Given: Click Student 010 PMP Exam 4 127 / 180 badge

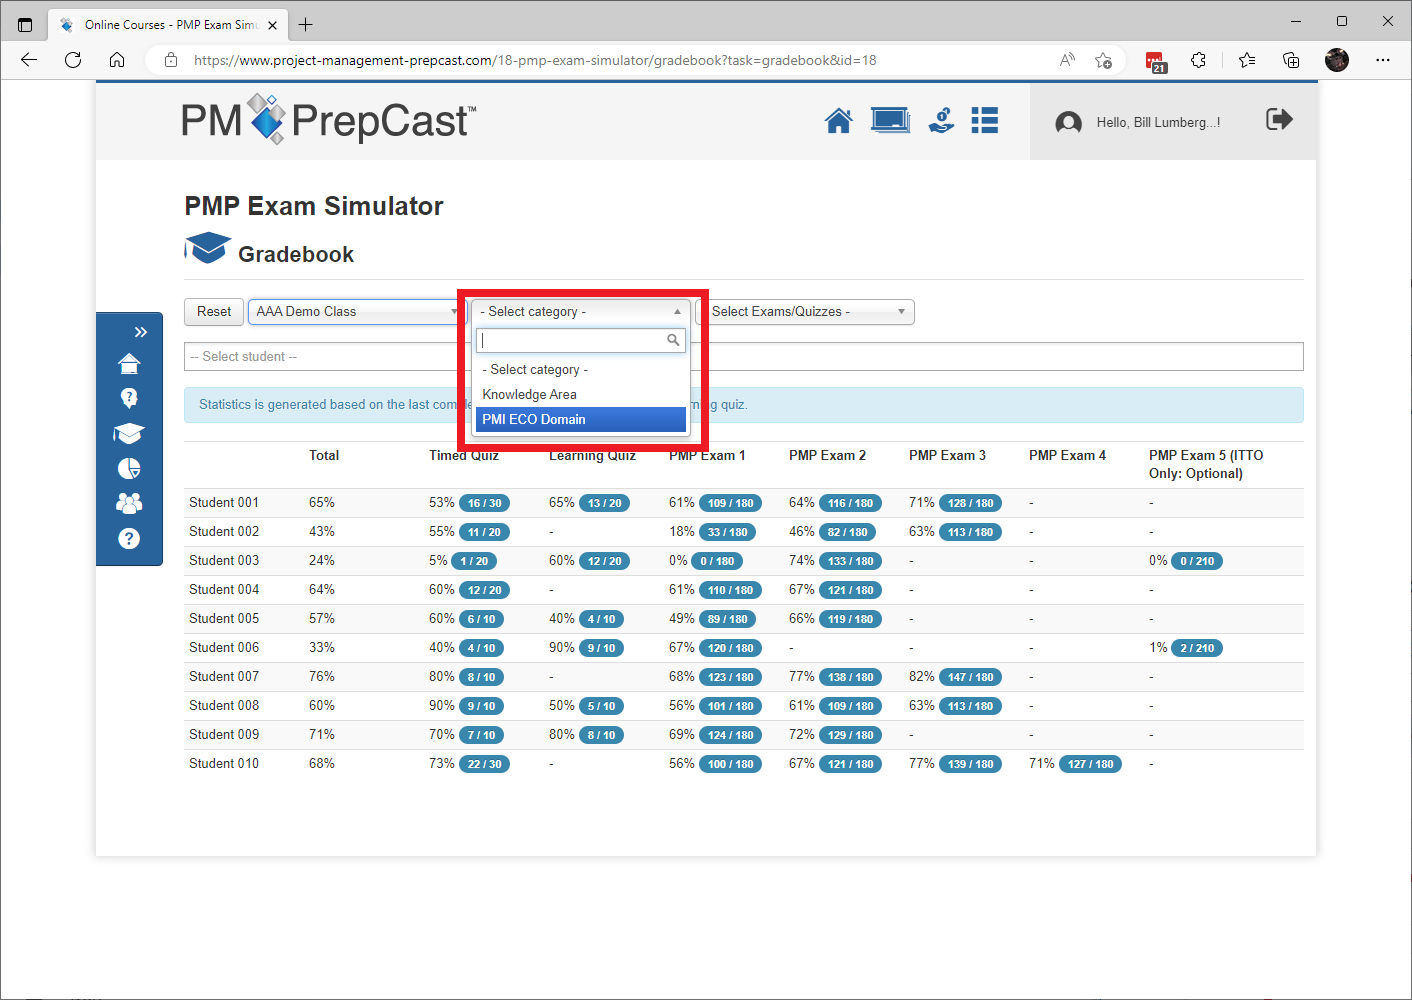Looking at the screenshot, I should tap(1090, 764).
